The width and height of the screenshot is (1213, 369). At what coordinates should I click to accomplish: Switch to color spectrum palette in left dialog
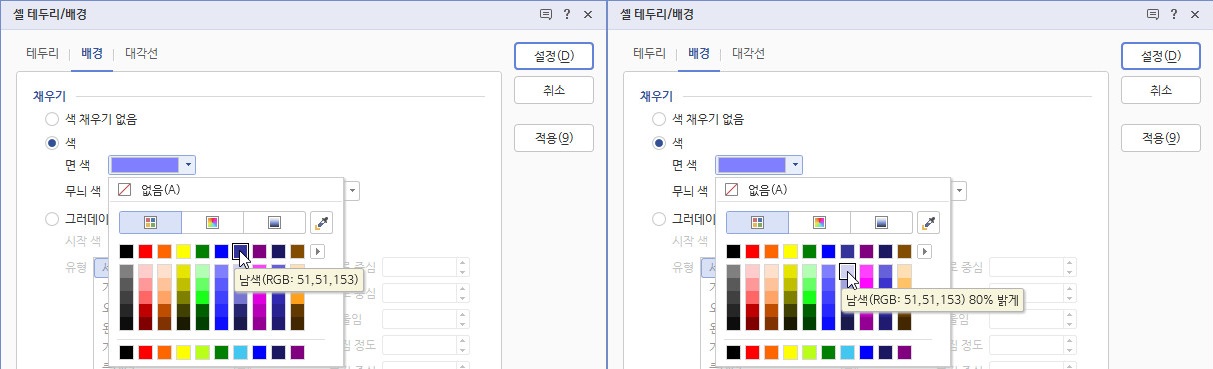[x=212, y=222]
